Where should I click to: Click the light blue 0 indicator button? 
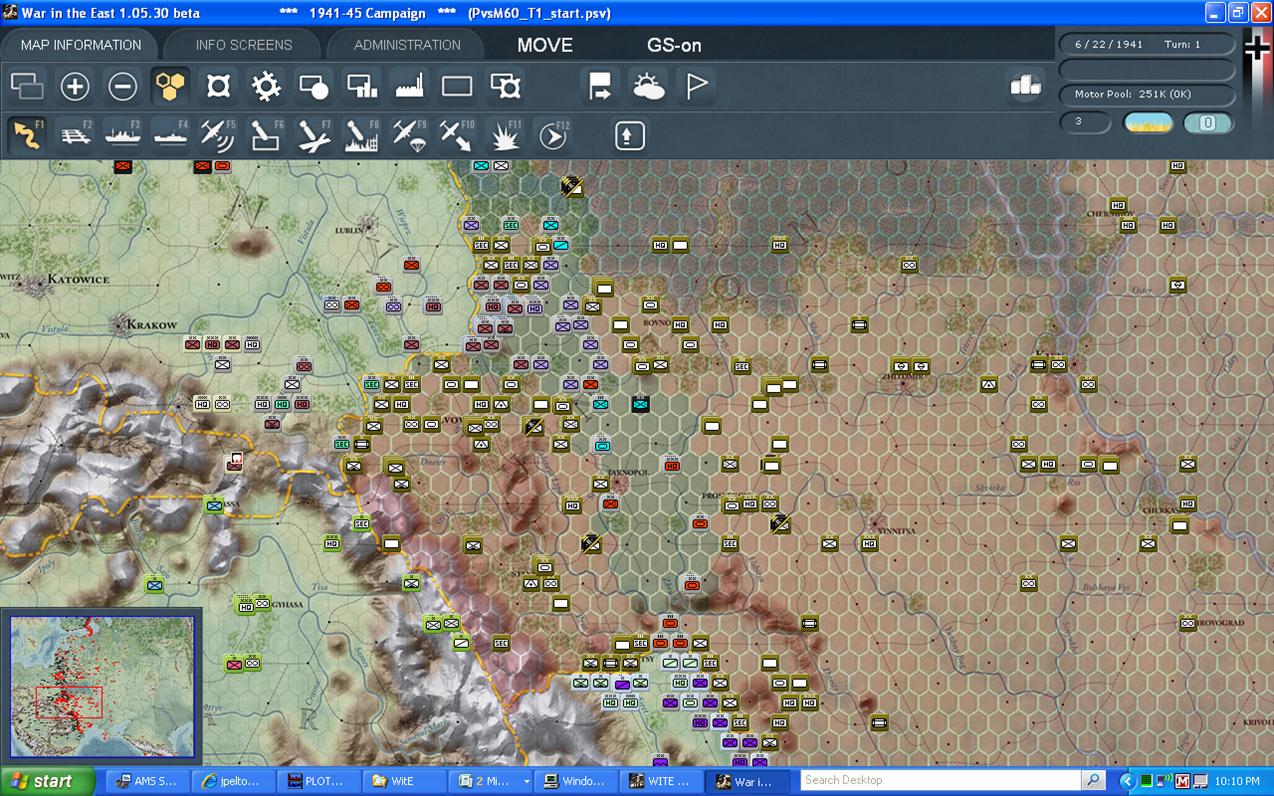1207,123
